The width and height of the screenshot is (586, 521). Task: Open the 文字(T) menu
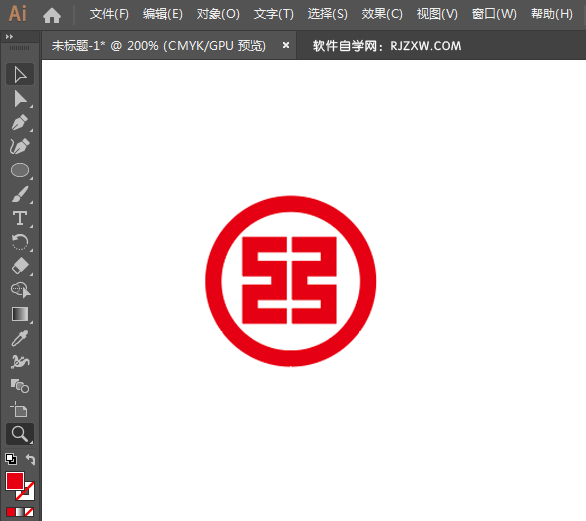[x=274, y=14]
